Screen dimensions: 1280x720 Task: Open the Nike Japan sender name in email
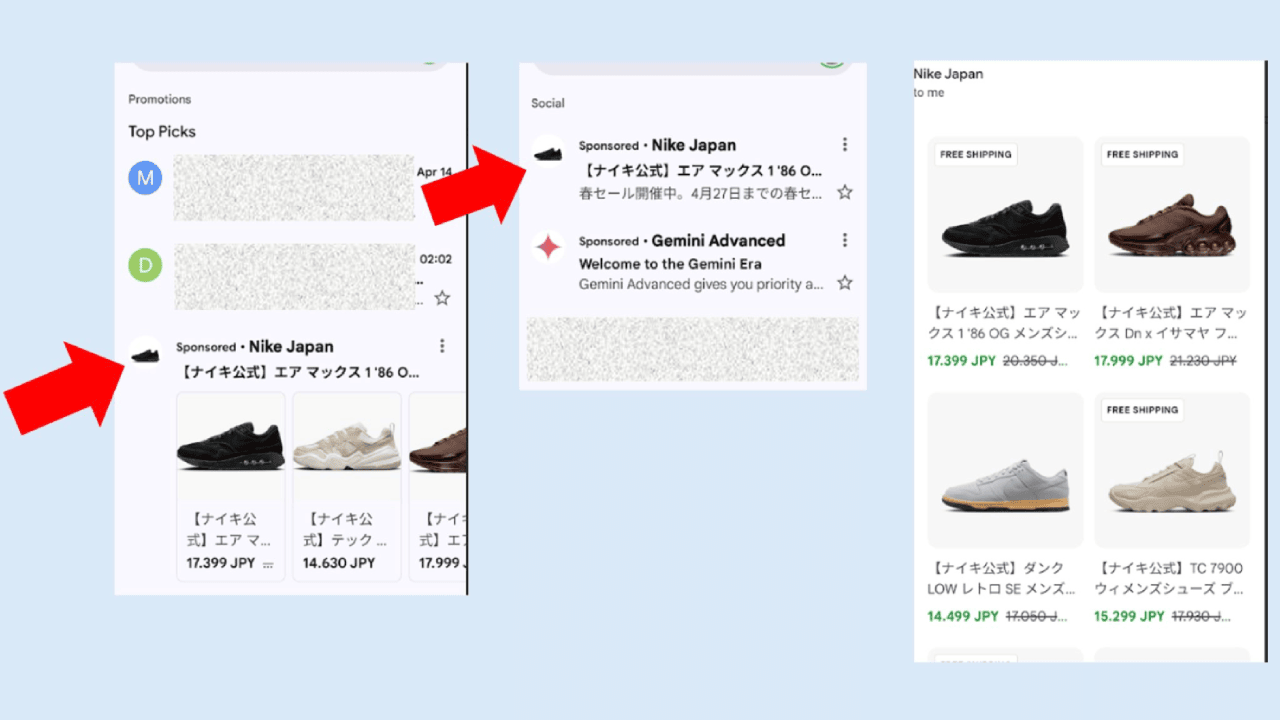point(948,74)
